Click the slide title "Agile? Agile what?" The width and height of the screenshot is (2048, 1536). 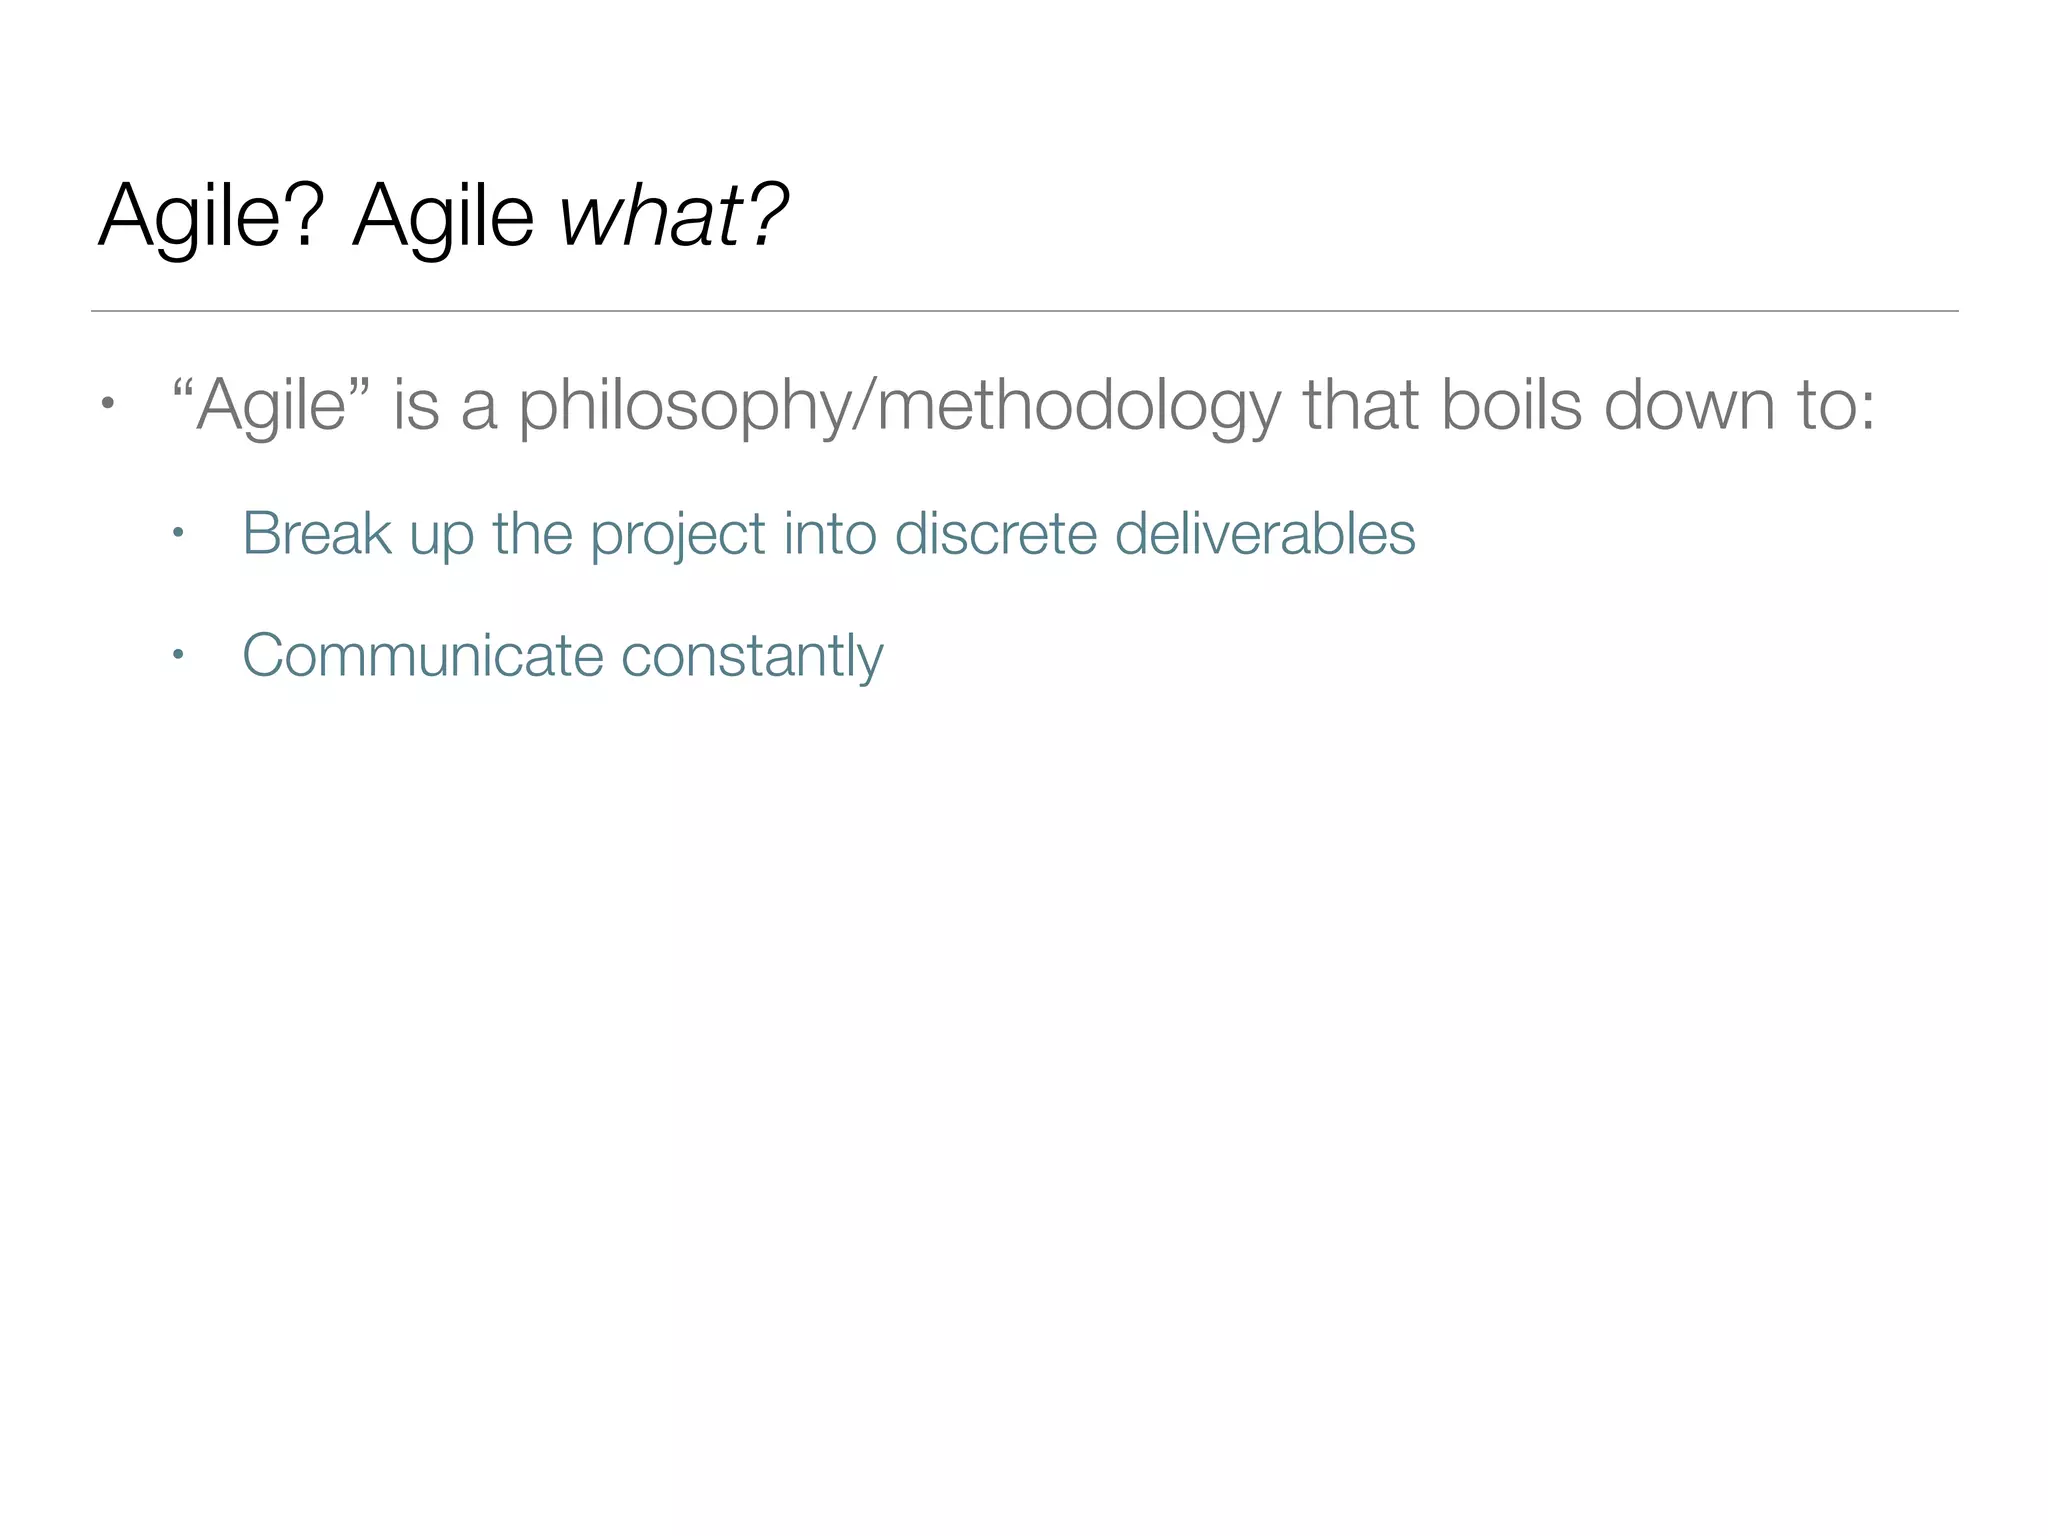click(443, 215)
